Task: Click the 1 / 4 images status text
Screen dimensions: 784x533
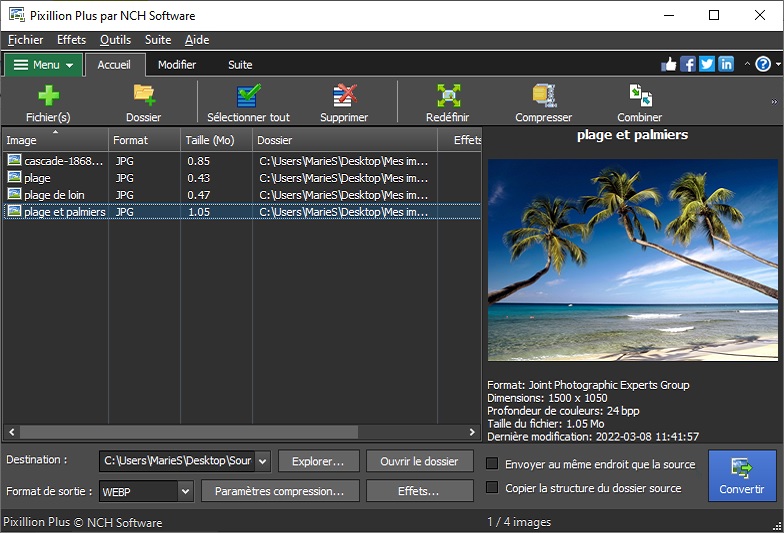Action: click(519, 522)
